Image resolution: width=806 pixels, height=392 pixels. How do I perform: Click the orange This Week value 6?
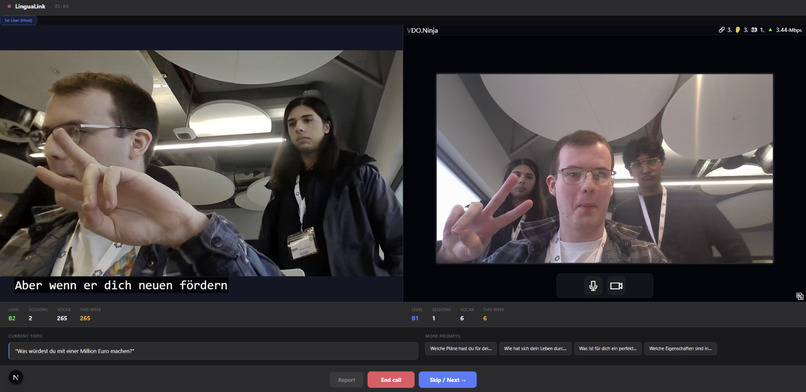point(485,318)
